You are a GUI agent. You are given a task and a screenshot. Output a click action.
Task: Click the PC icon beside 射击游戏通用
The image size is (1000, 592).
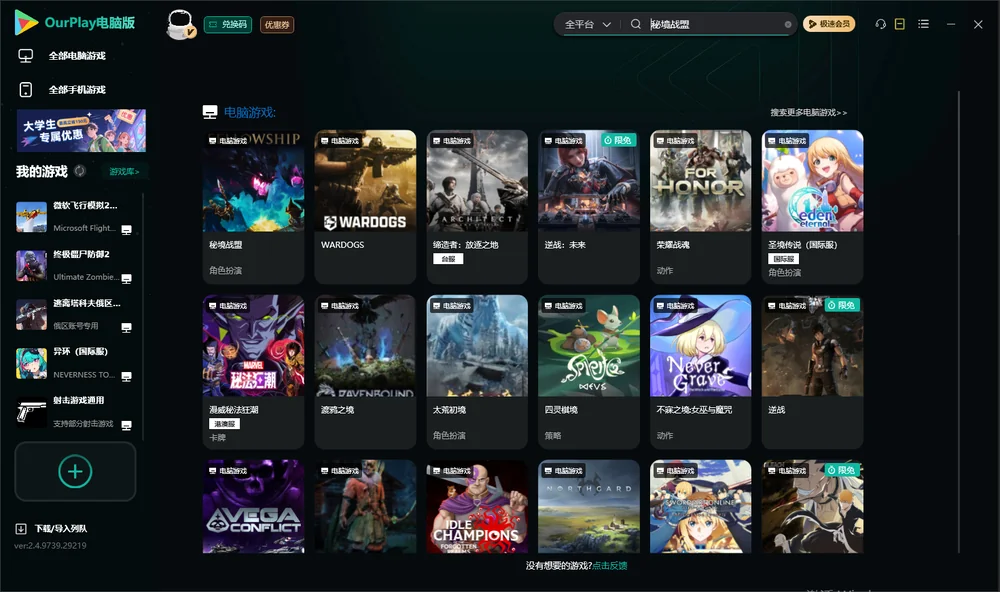point(127,426)
